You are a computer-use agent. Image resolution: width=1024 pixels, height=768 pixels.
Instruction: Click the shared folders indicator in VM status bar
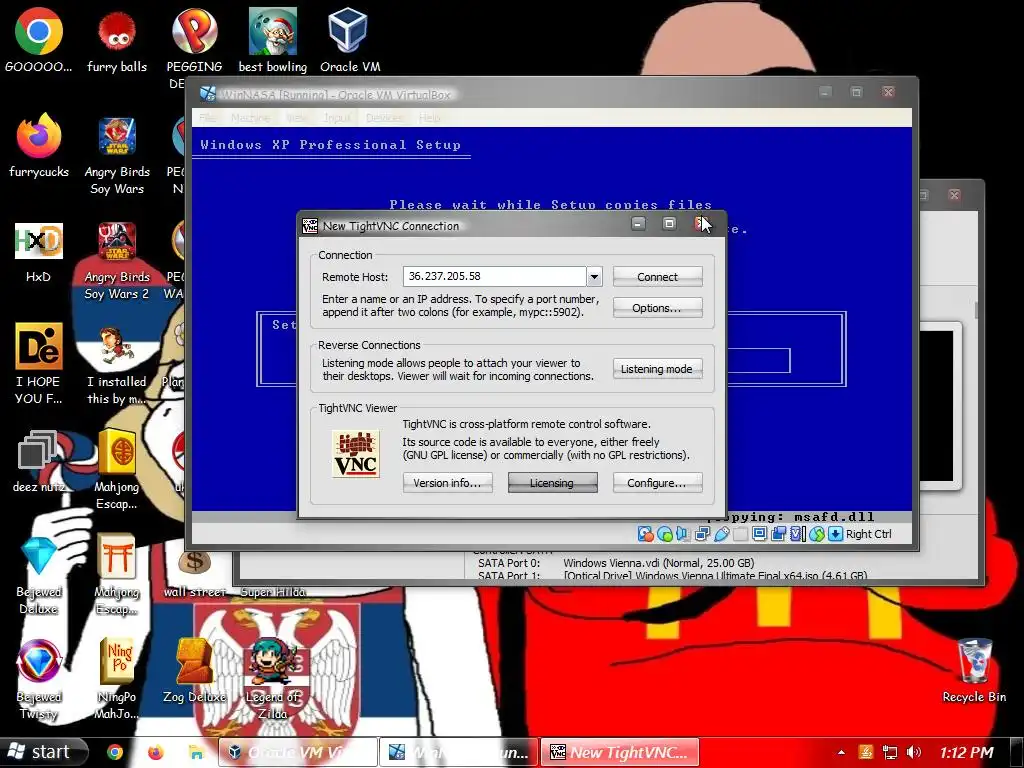(740, 534)
